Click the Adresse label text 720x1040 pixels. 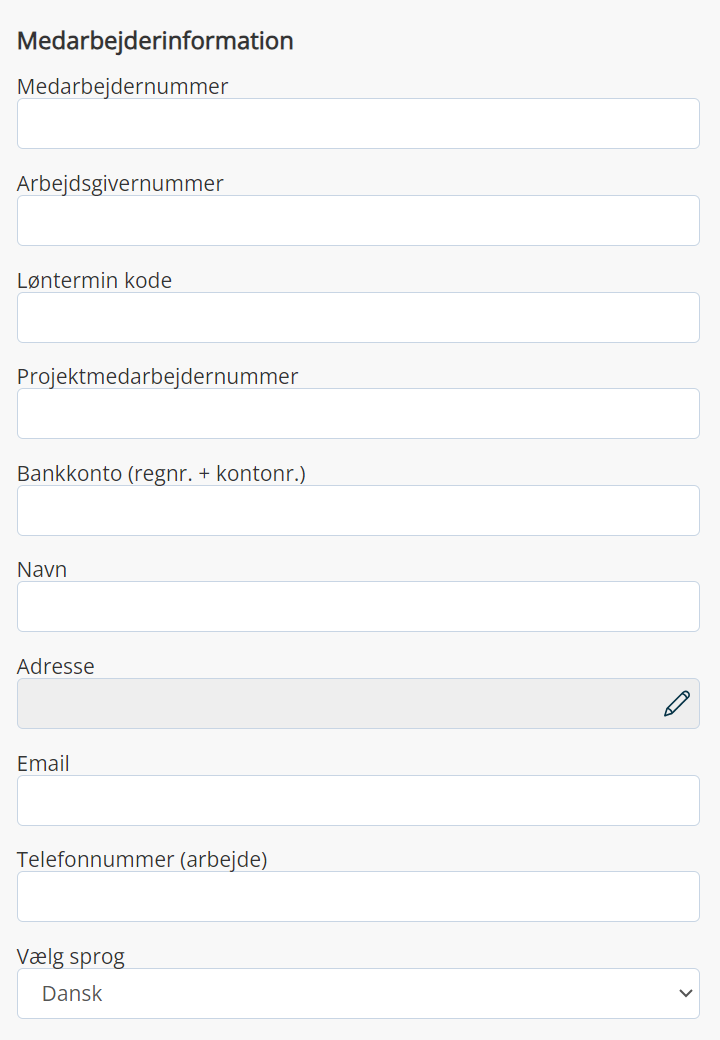coord(56,667)
